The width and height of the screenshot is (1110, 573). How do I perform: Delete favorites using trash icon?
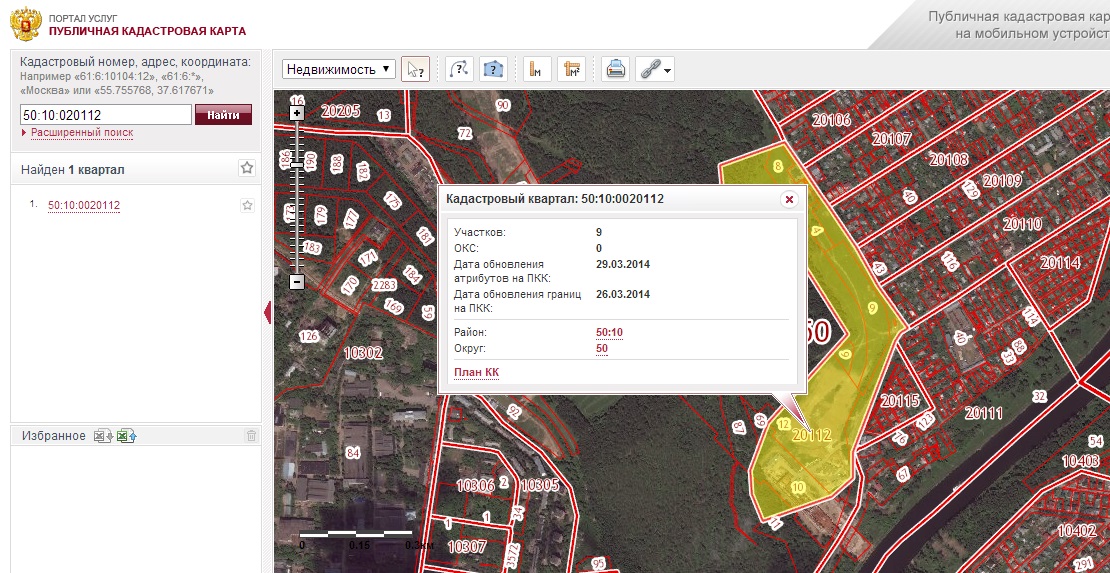[x=251, y=436]
